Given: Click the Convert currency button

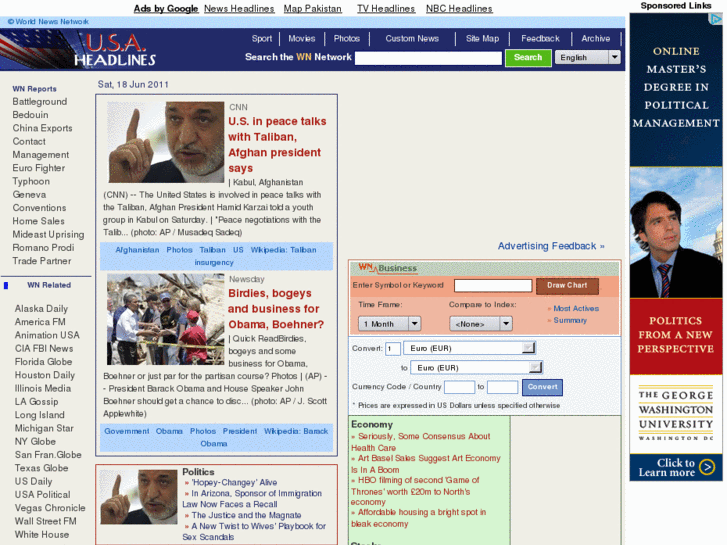Looking at the screenshot, I should (542, 387).
